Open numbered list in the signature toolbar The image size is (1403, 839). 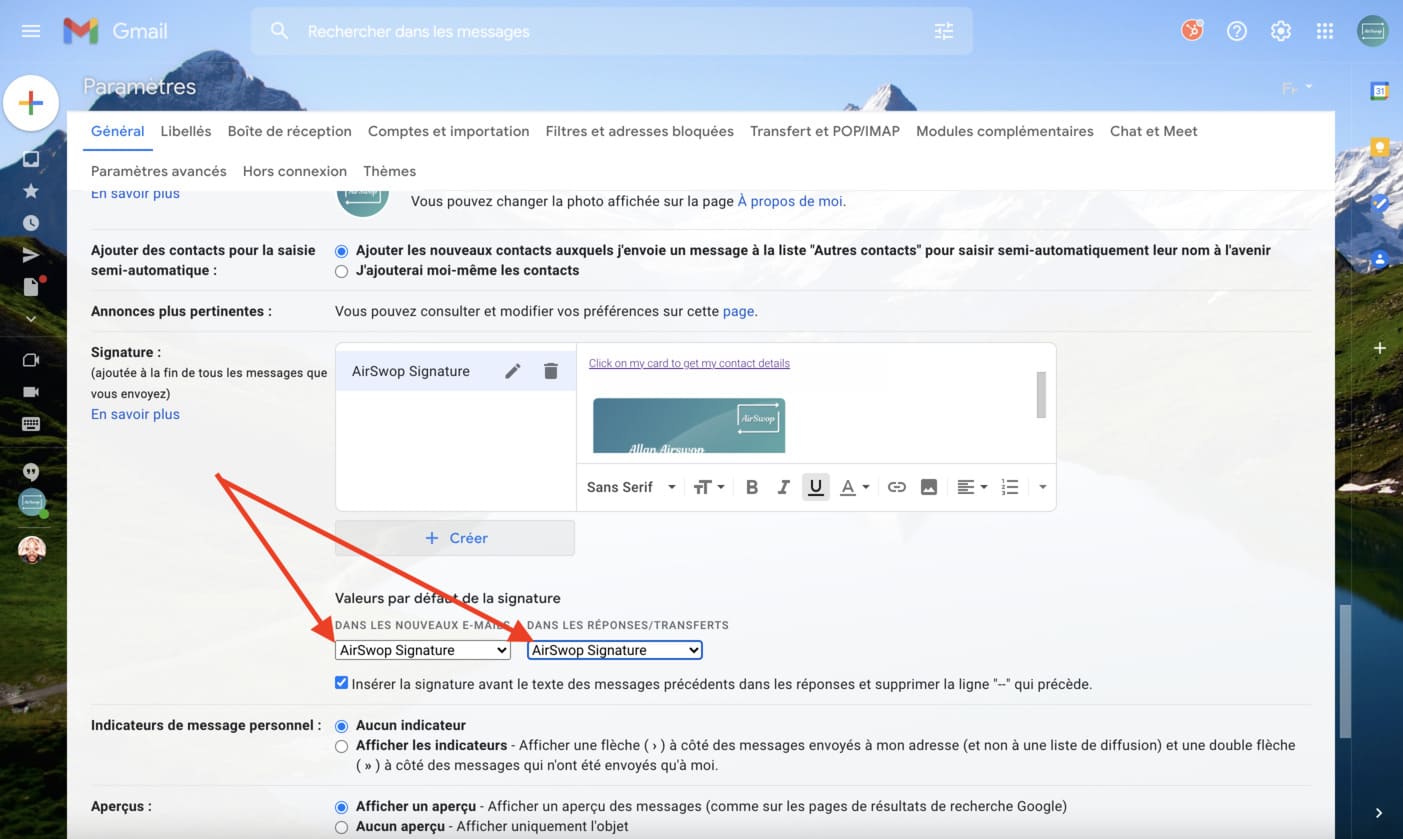click(1010, 487)
